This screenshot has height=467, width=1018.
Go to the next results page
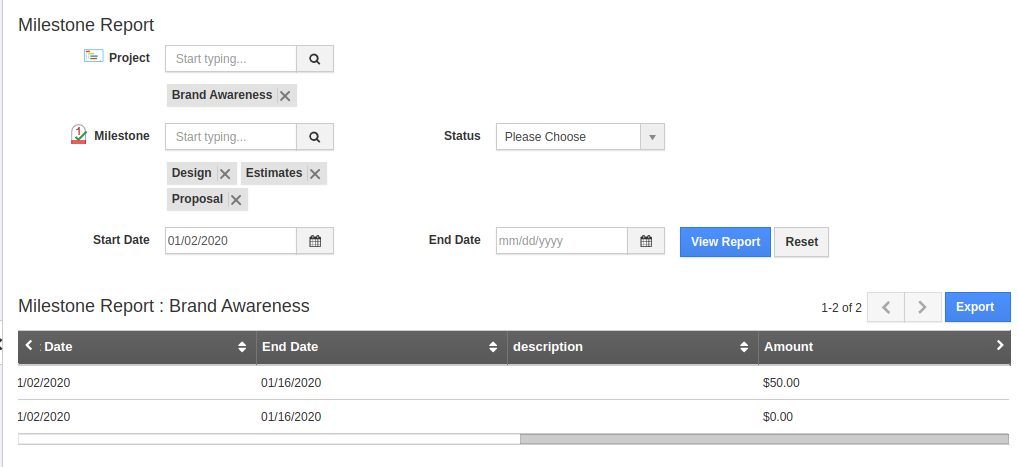[x=922, y=307]
